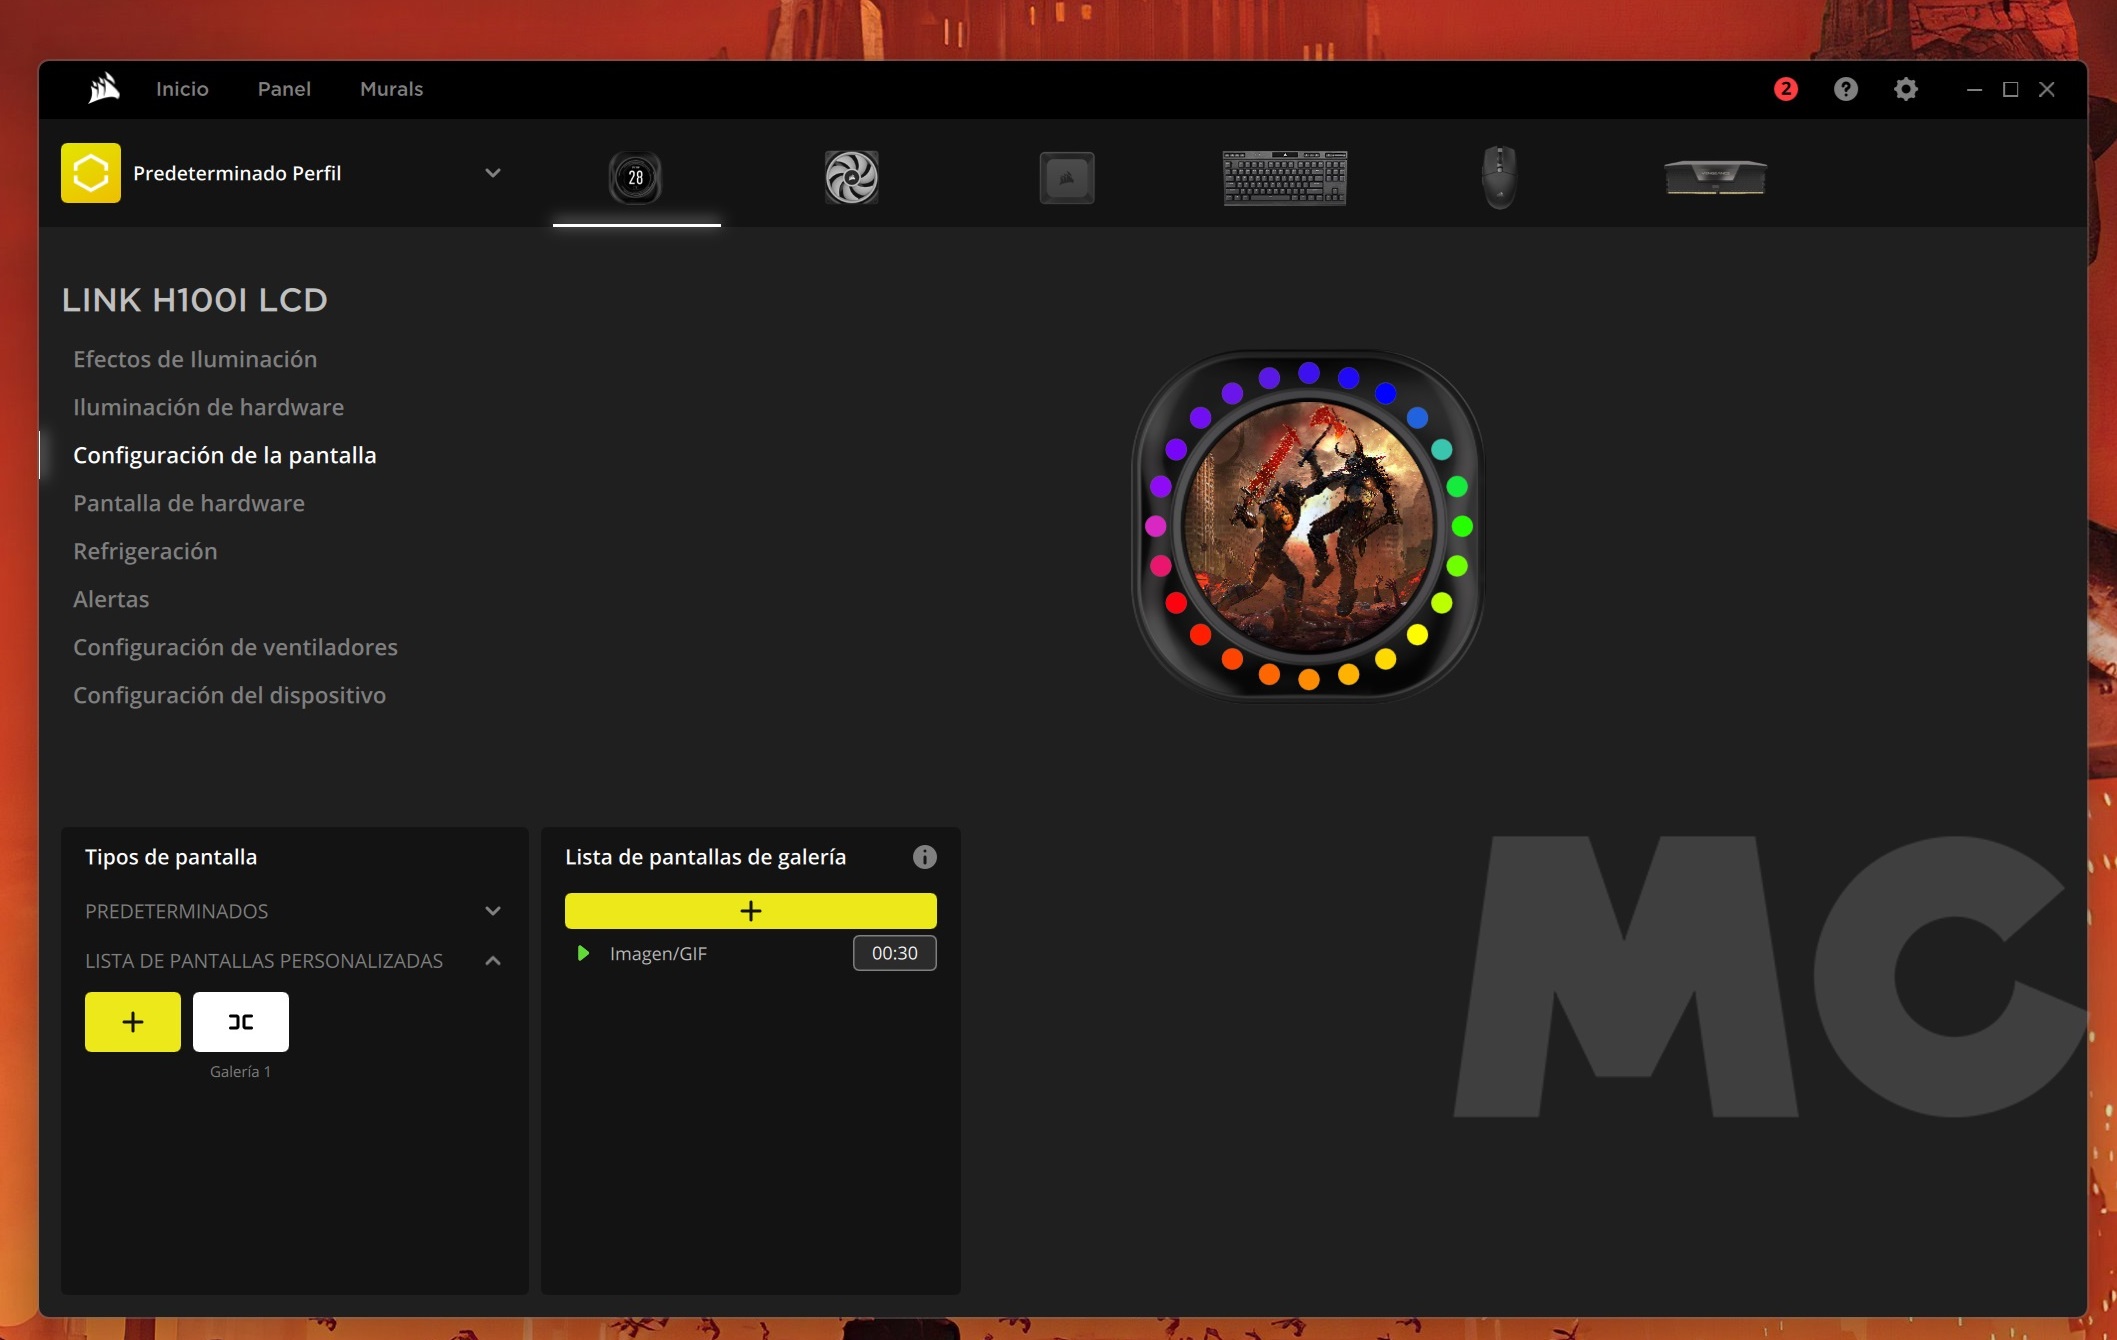Select the H100i LCD cooler device icon
This screenshot has width=2117, height=1340.
(635, 177)
